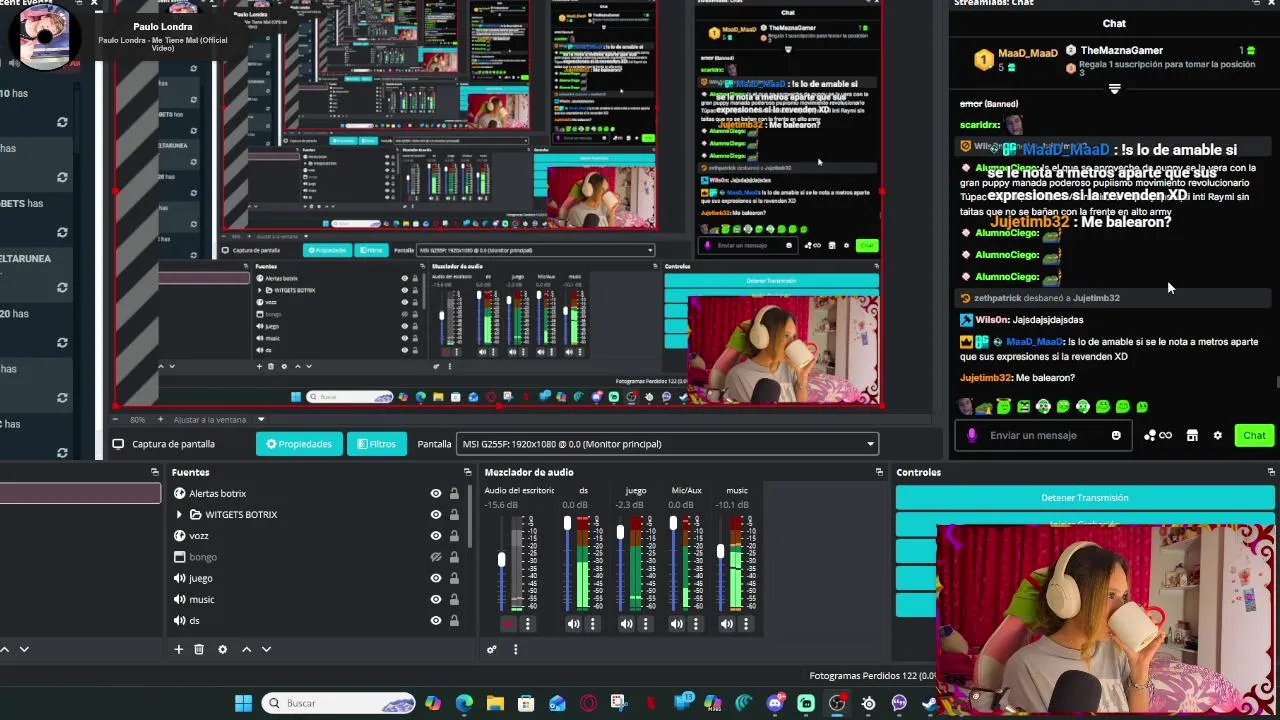
Task: Show the hidden bongo source
Action: pyautogui.click(x=436, y=557)
